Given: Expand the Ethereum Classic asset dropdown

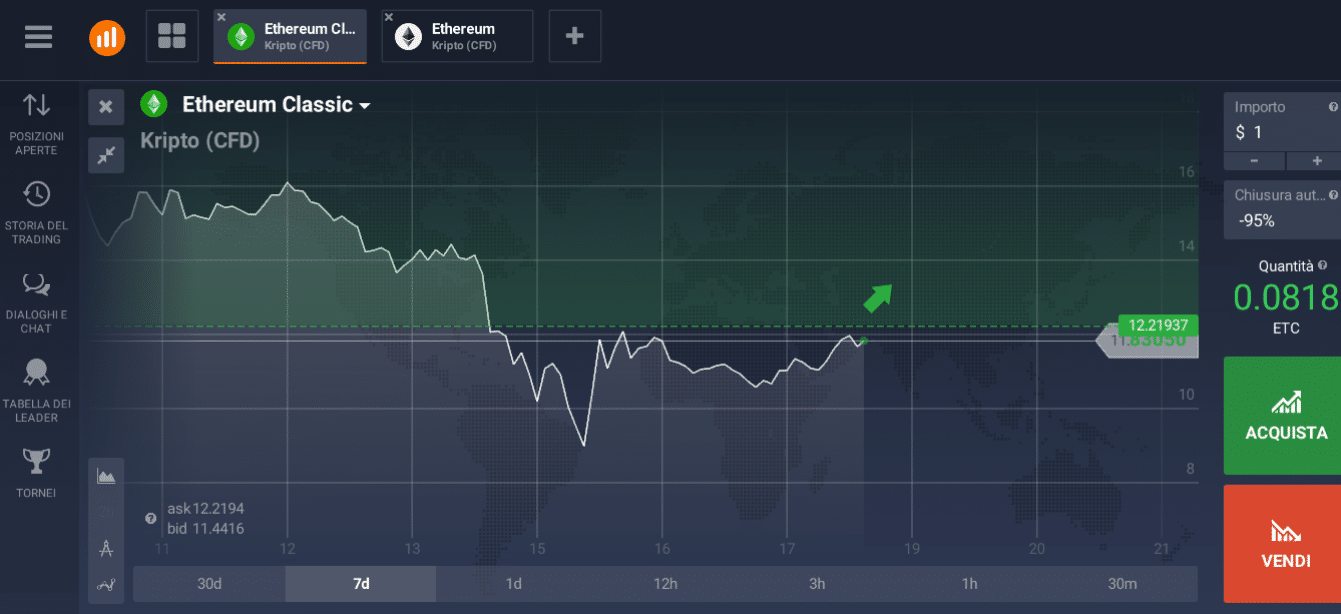Looking at the screenshot, I should [364, 105].
